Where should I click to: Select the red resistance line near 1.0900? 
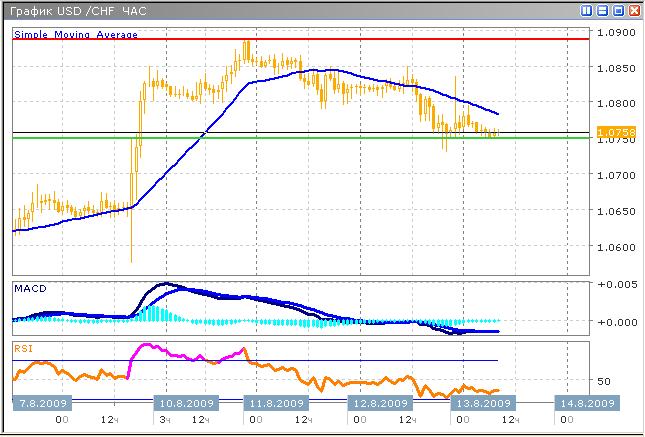(300, 39)
